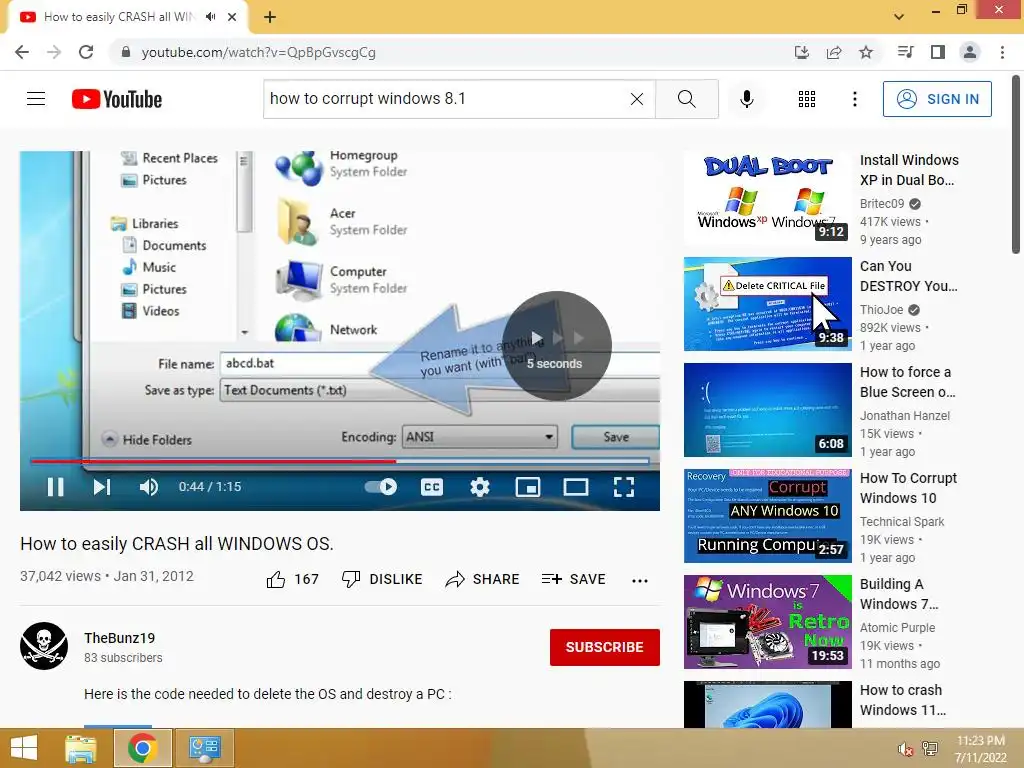
Task: Mute the tab audio speaker icon
Action: (210, 17)
